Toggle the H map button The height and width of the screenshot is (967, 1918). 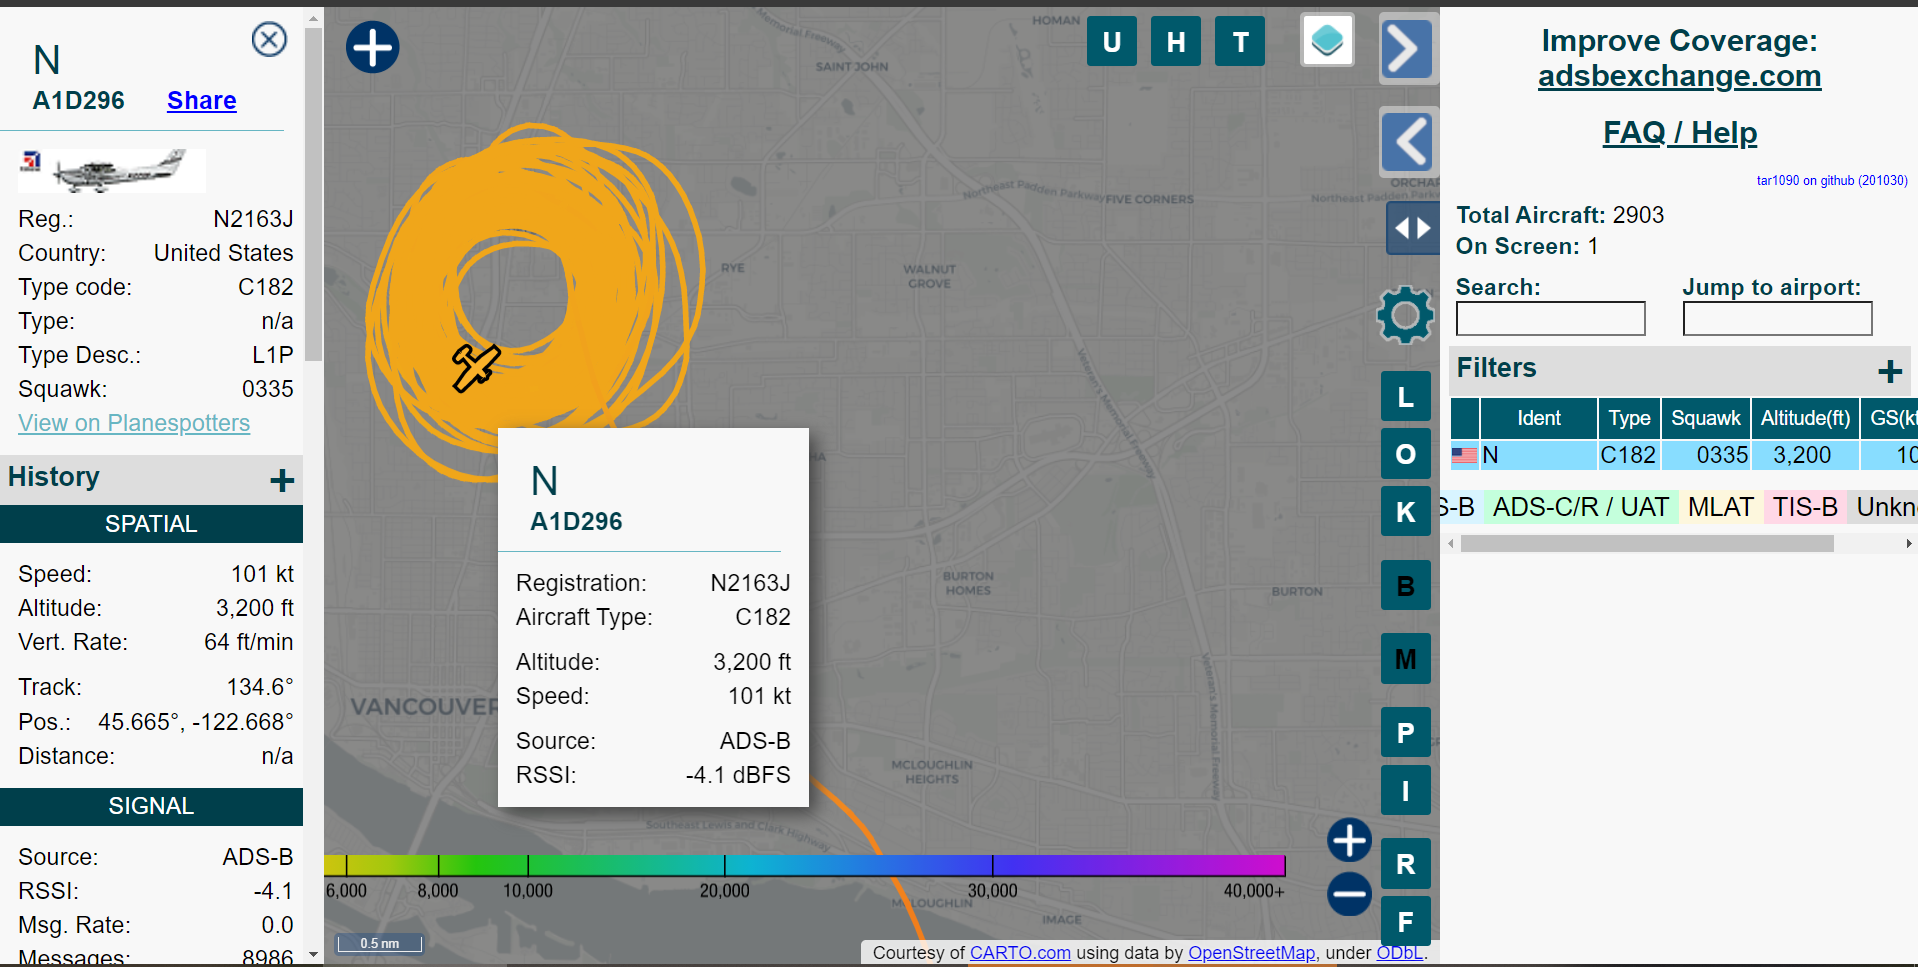(1175, 42)
